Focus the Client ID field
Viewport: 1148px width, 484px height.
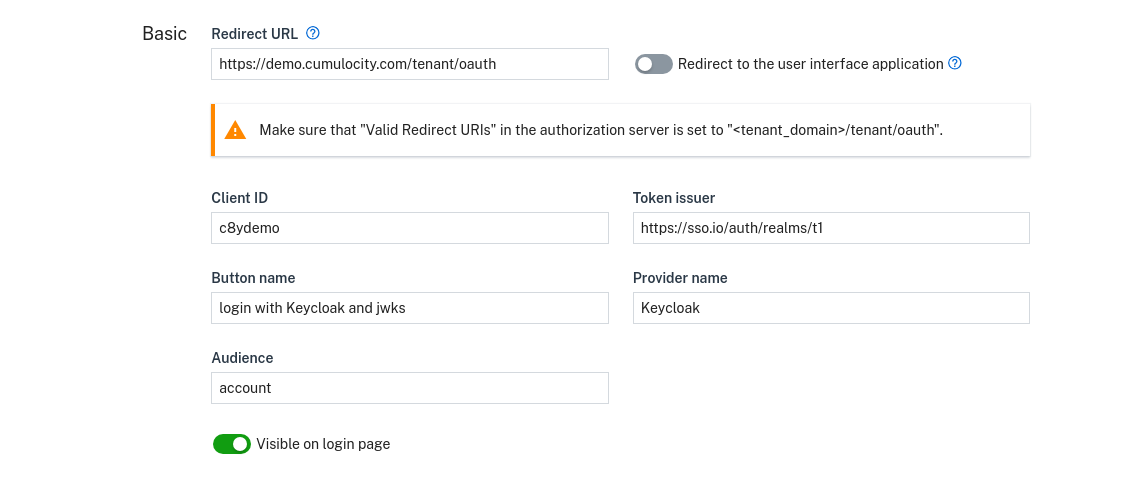coord(410,228)
